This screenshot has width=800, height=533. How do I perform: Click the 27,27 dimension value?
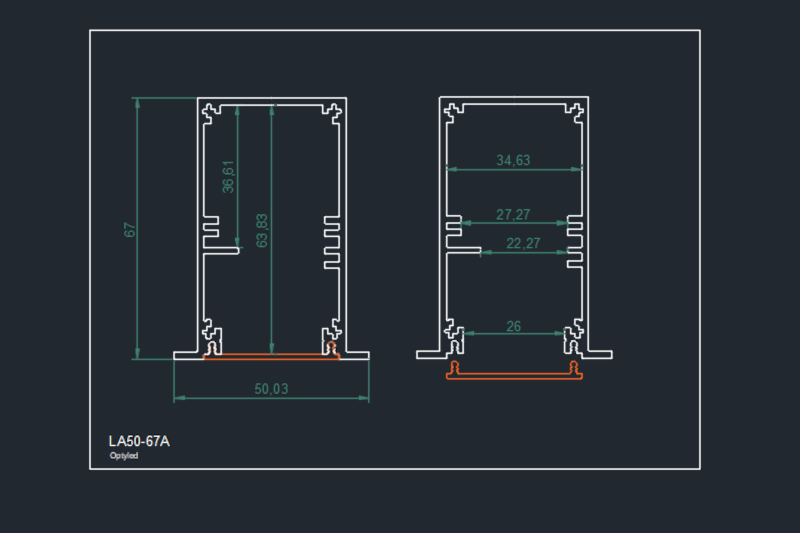pos(513,214)
